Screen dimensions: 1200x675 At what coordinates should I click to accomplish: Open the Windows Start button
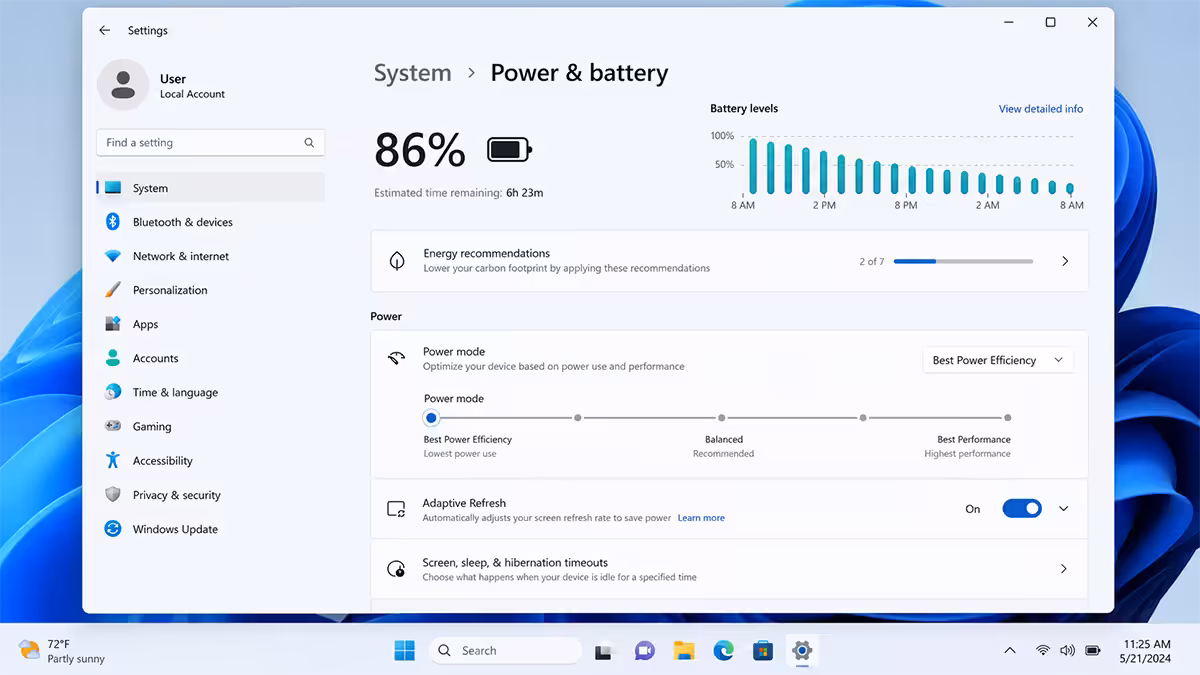405,651
